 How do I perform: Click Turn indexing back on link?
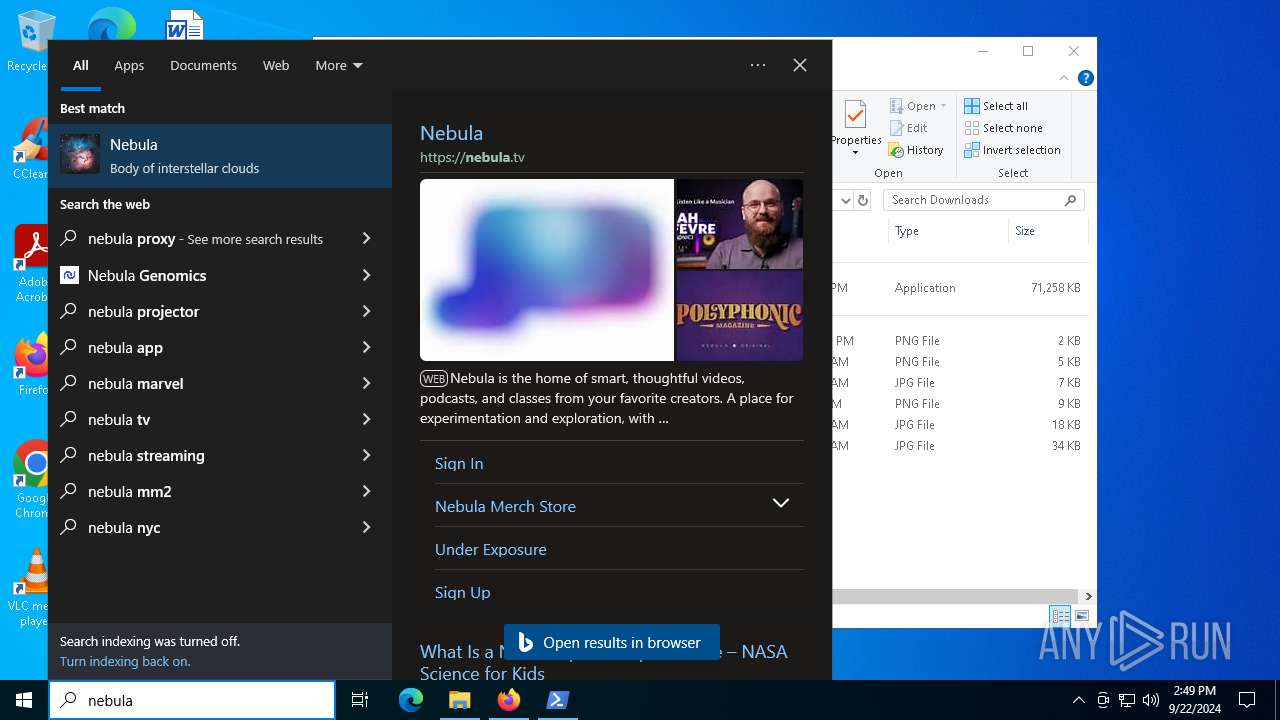click(125, 661)
